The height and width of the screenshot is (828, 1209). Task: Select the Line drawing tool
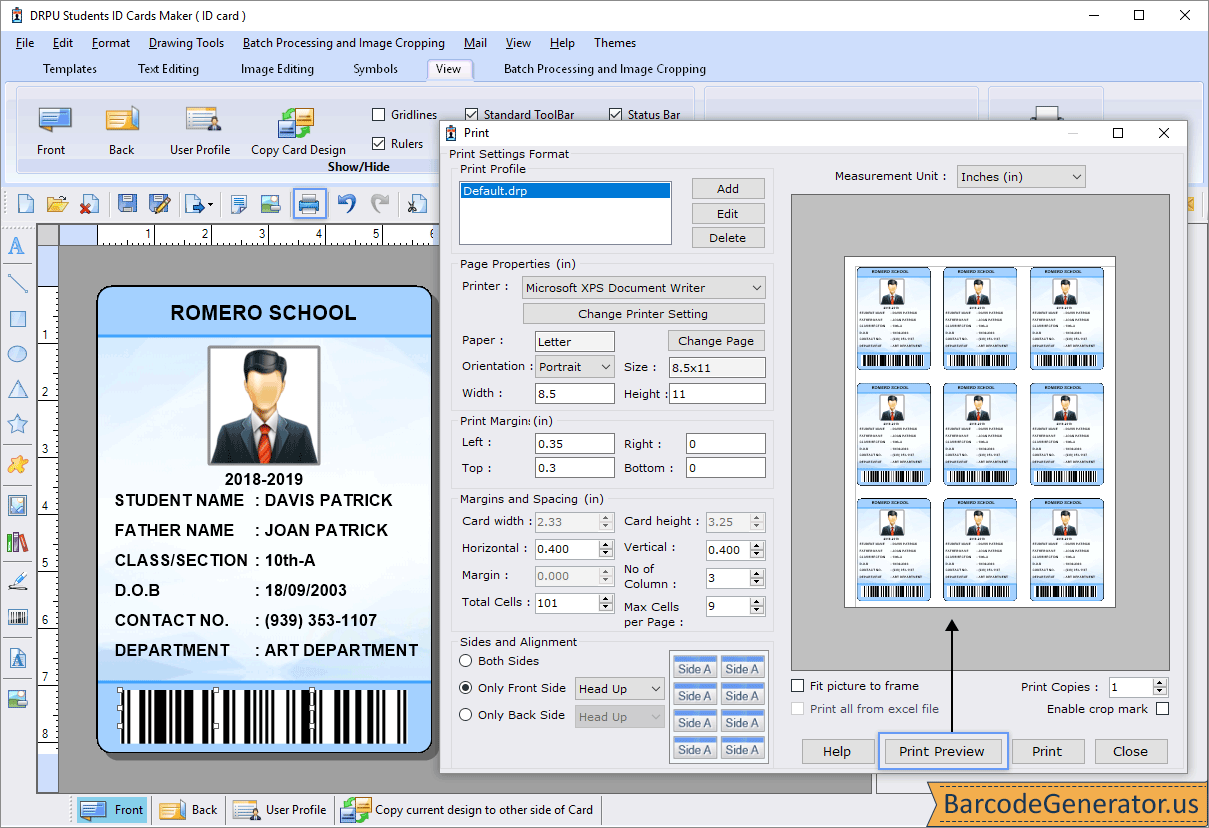pos(17,282)
